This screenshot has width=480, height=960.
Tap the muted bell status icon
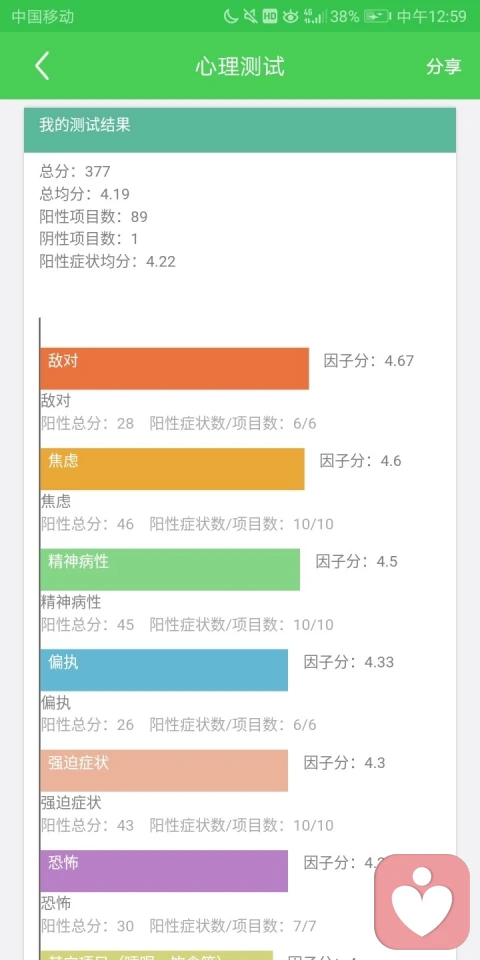pos(250,17)
